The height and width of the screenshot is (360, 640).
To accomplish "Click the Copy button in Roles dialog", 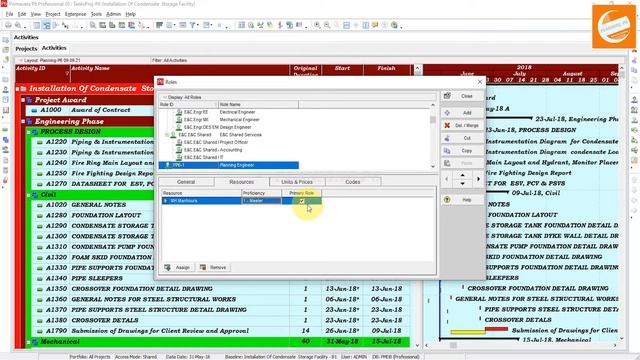I will coord(462,151).
